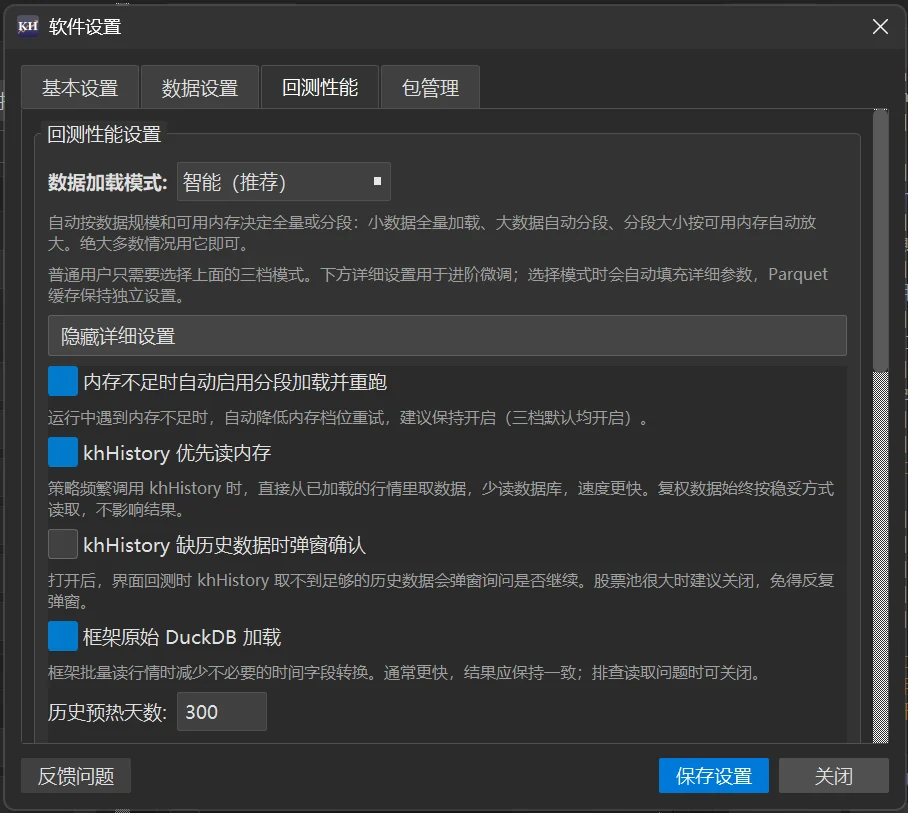Click the 历史预热天数: label

pos(108,712)
